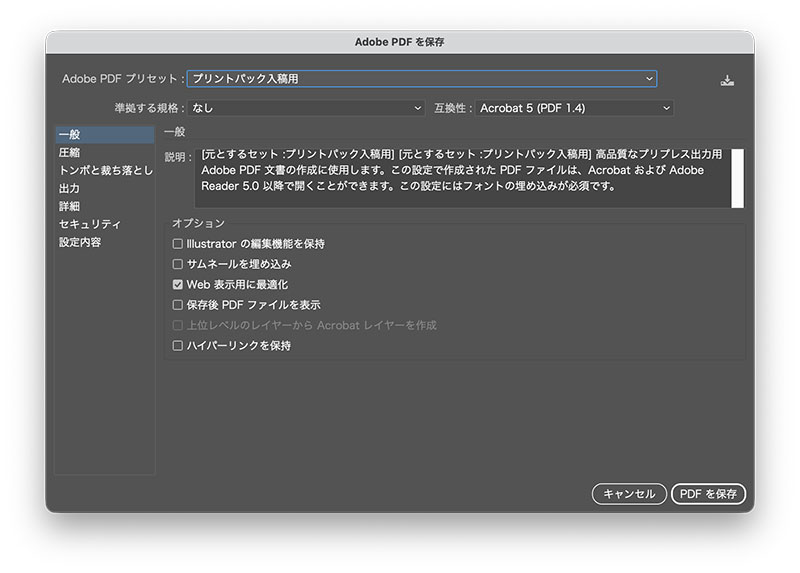This screenshot has height=573, width=800.
Task: Toggle サムネールを埋め込み checkbox
Action: pos(178,264)
